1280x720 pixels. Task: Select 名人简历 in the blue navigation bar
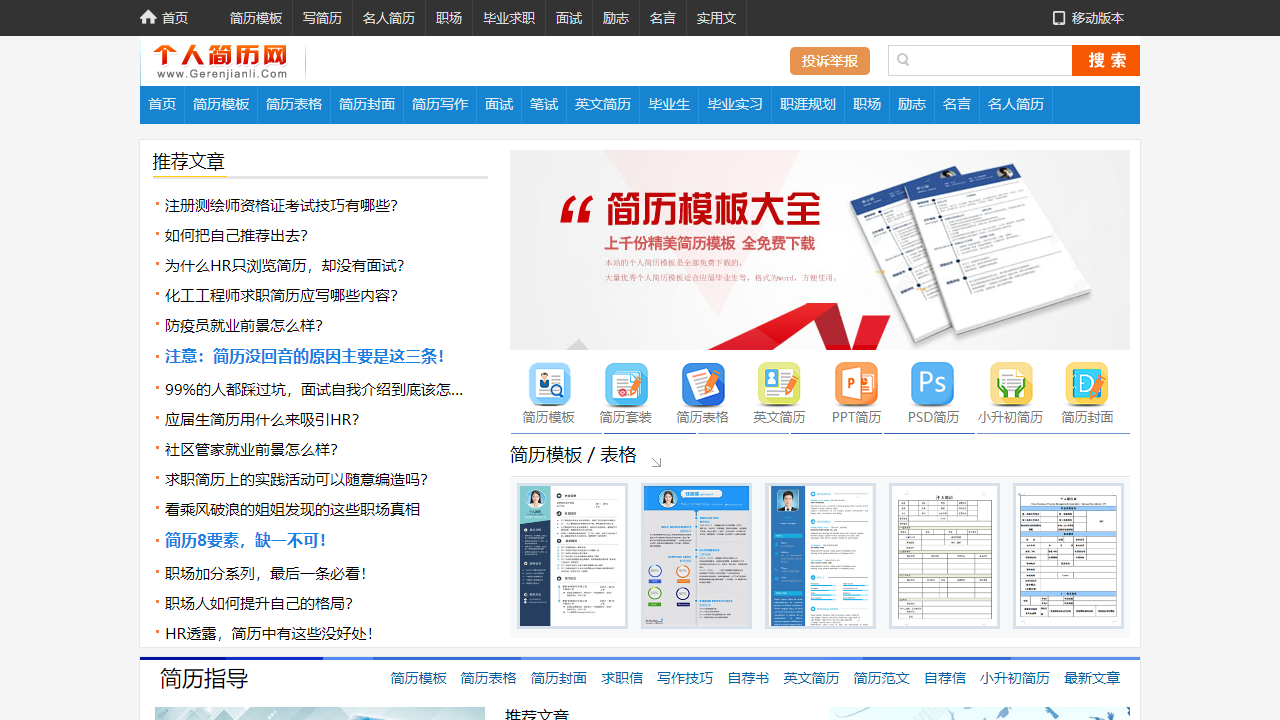pos(1016,104)
